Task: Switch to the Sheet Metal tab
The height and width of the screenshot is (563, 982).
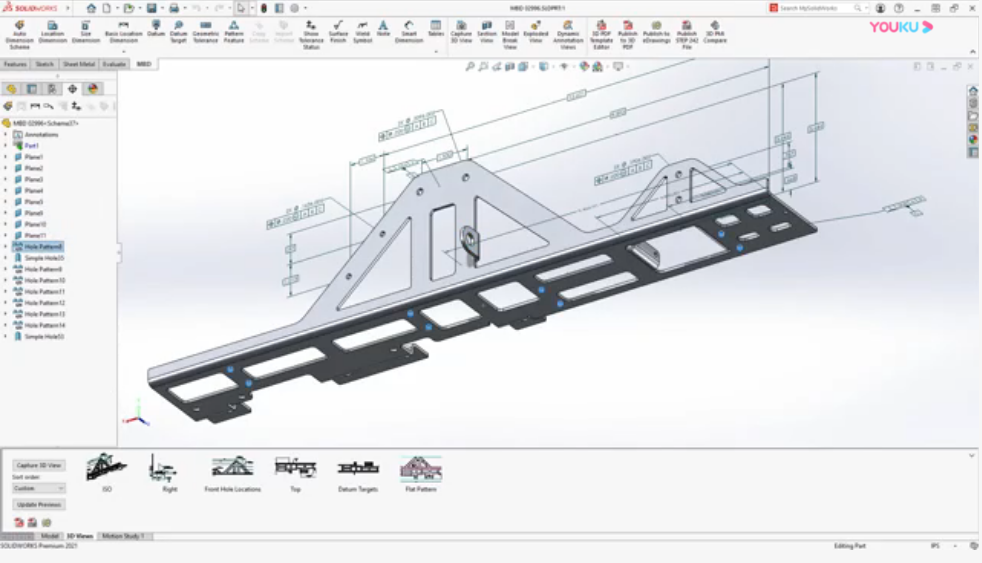Action: point(79,64)
